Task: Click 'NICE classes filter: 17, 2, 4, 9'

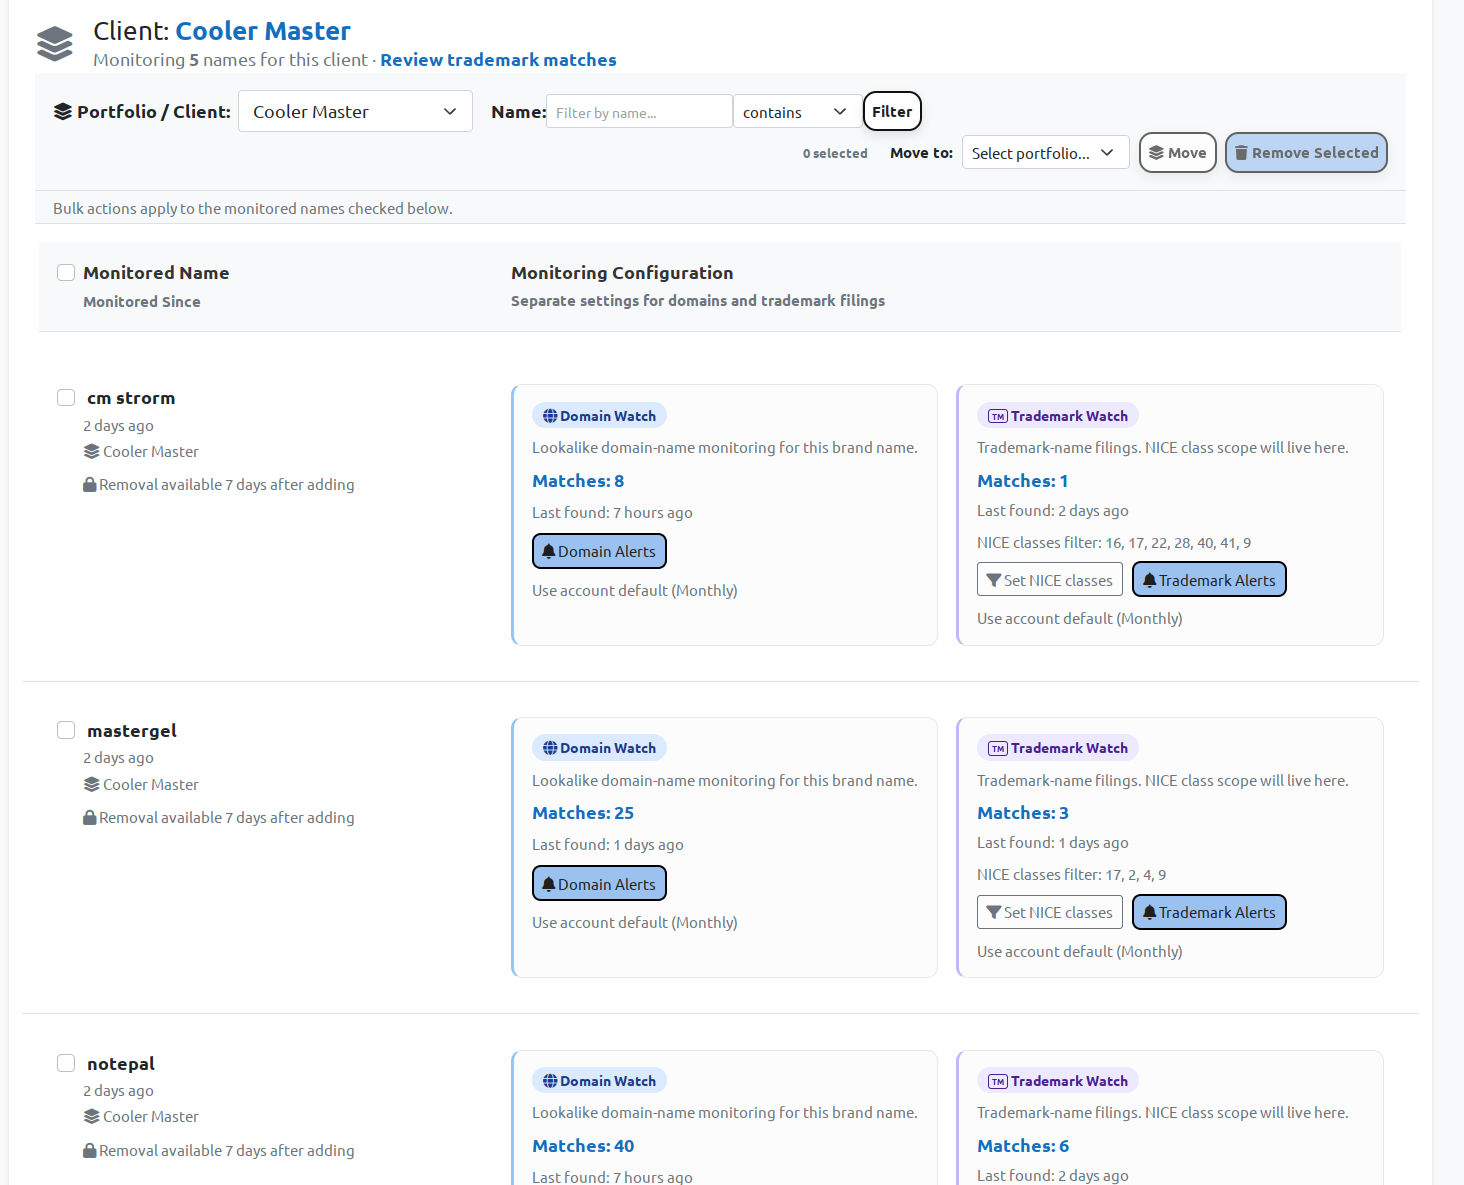Action: coord(1072,874)
